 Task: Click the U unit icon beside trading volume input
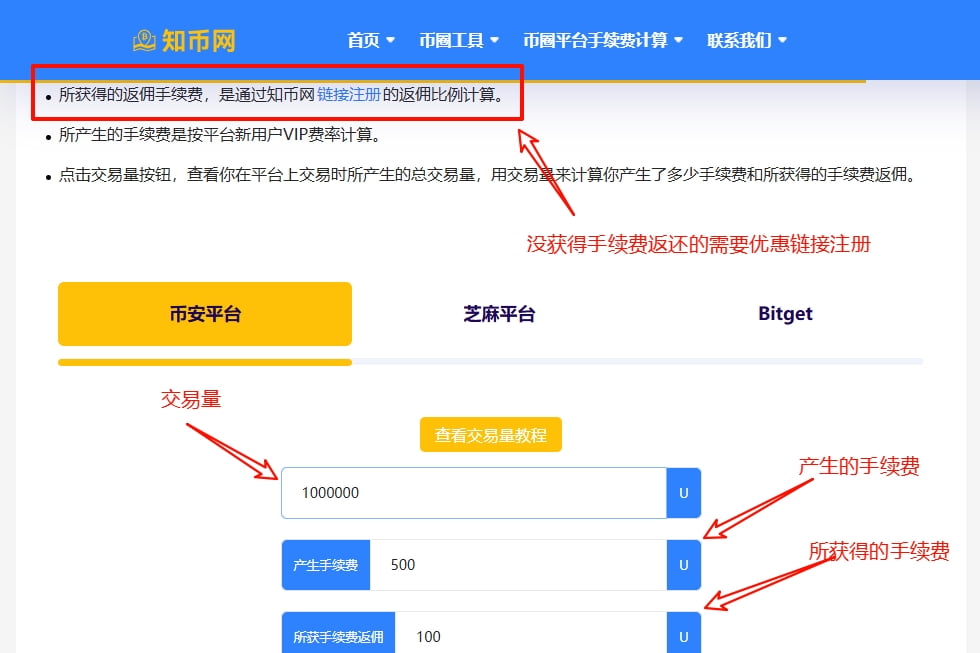click(x=684, y=492)
